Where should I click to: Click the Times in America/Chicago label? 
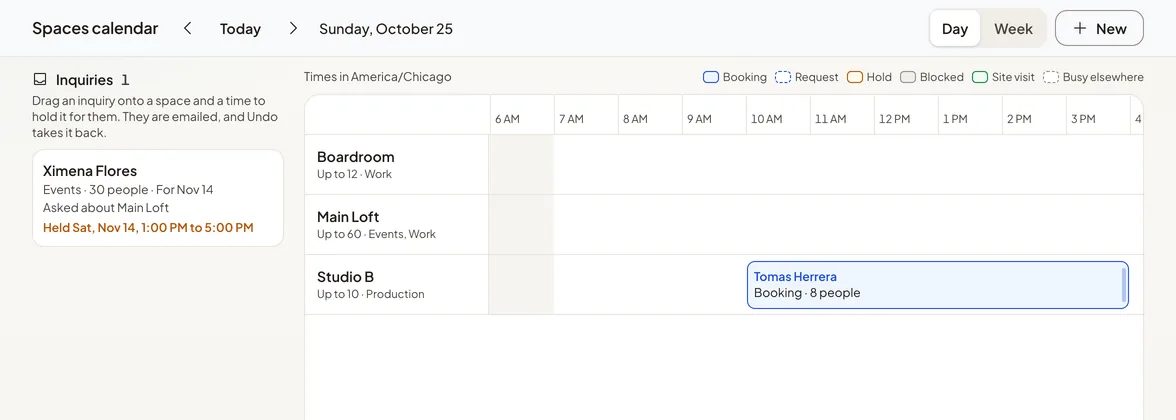[378, 76]
